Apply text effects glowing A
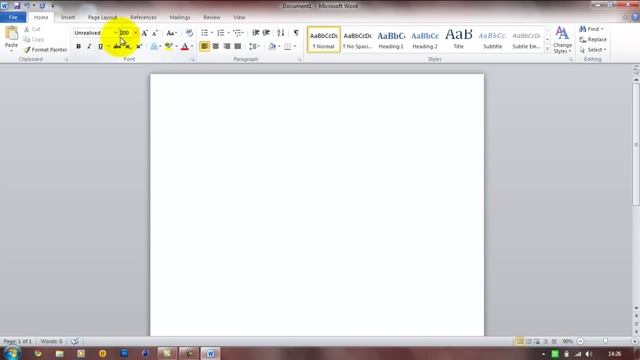The width and height of the screenshot is (640, 360). (x=154, y=47)
